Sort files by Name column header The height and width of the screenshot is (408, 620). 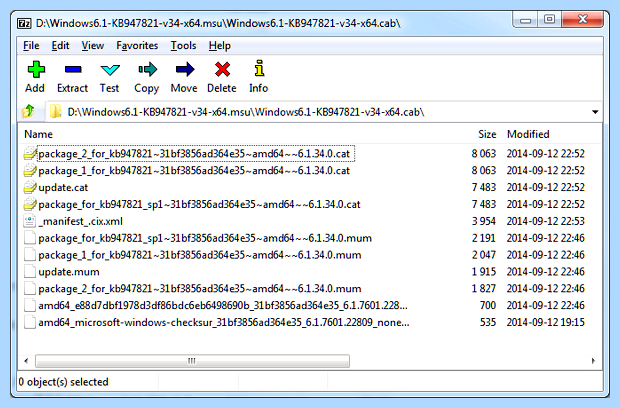[38, 134]
